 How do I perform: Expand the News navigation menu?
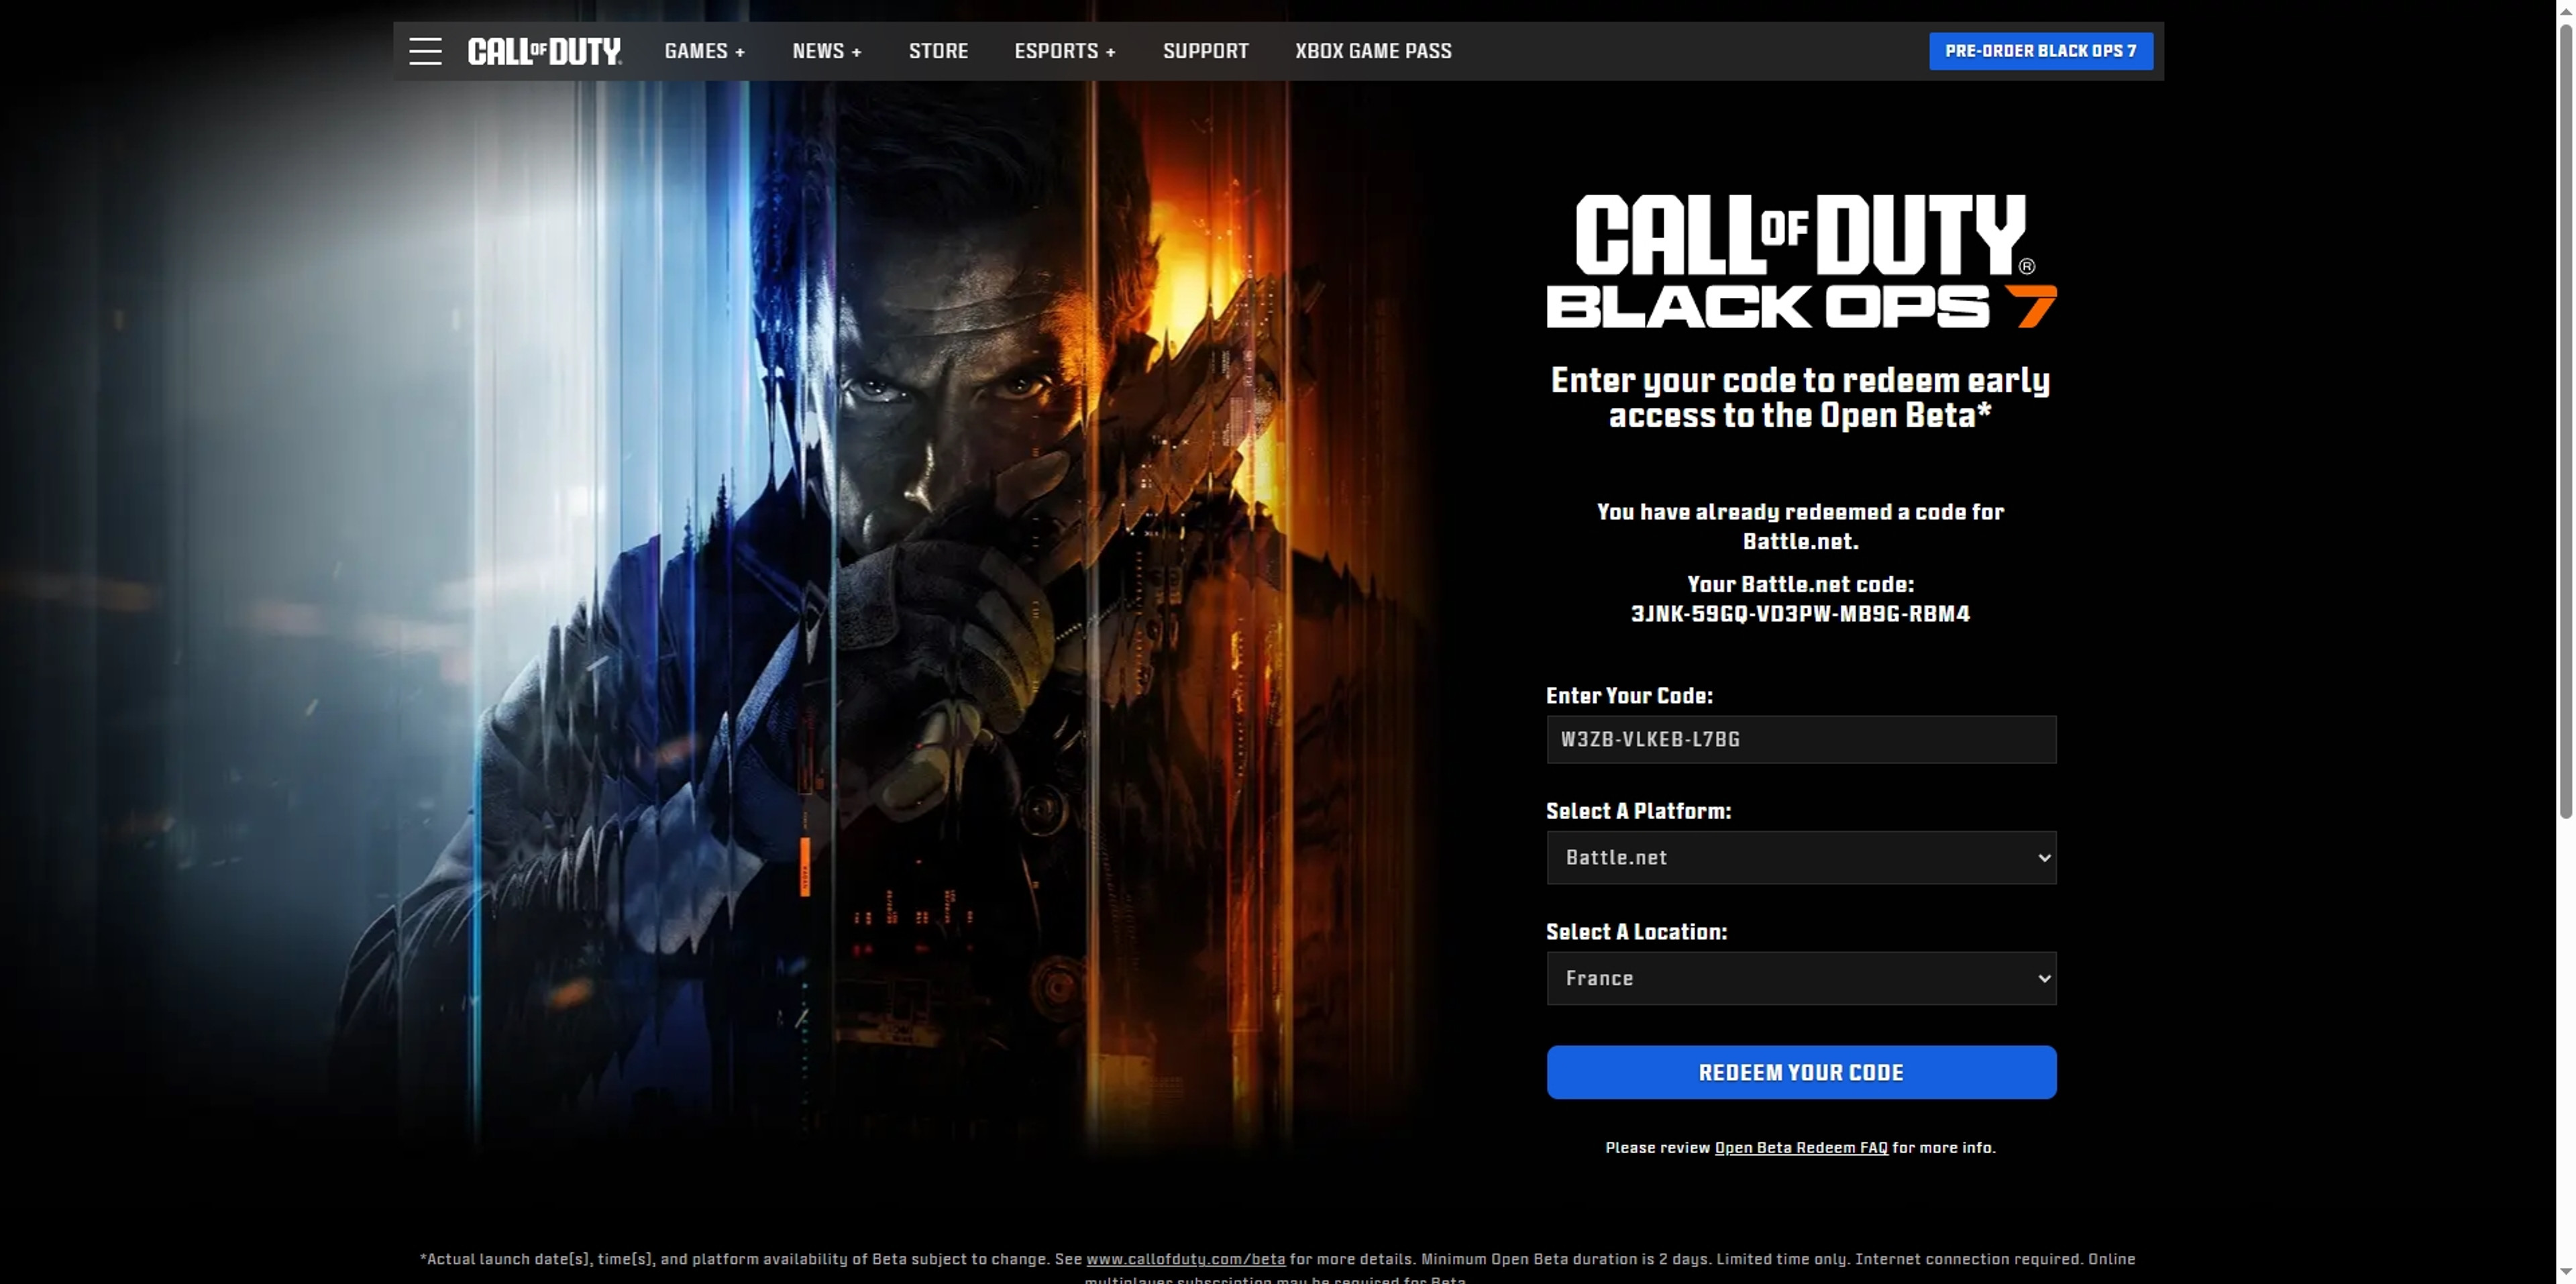coord(826,51)
